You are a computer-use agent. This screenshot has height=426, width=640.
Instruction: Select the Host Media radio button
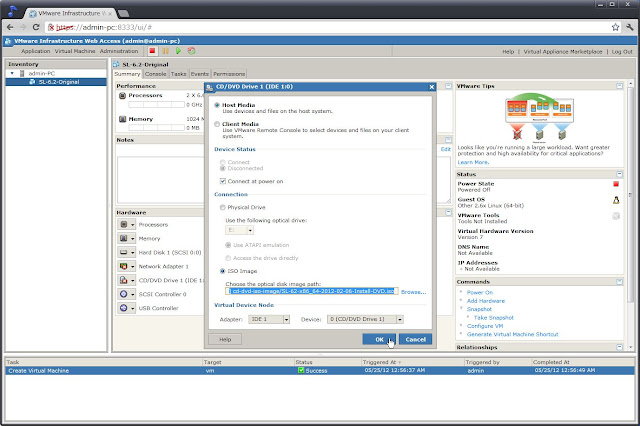(217, 105)
